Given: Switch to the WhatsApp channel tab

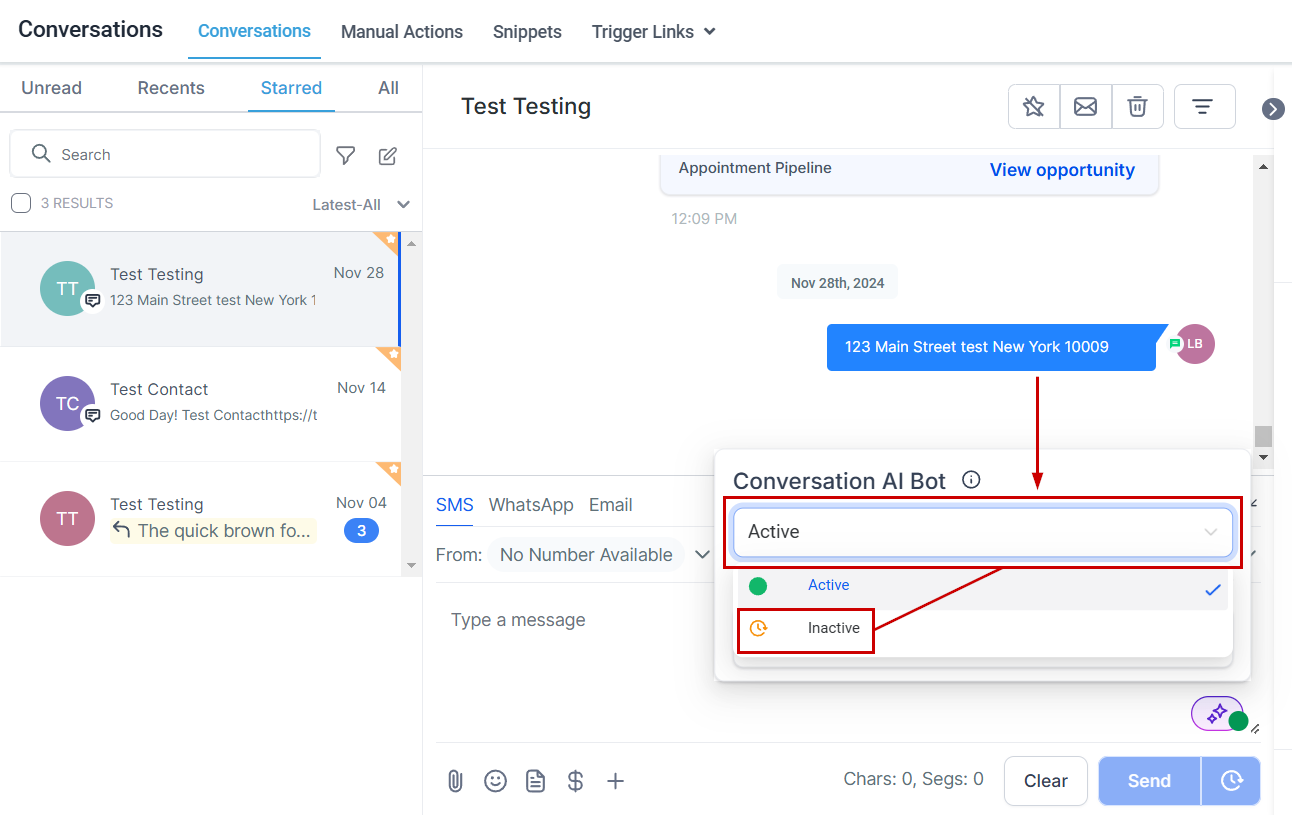Looking at the screenshot, I should coord(531,505).
